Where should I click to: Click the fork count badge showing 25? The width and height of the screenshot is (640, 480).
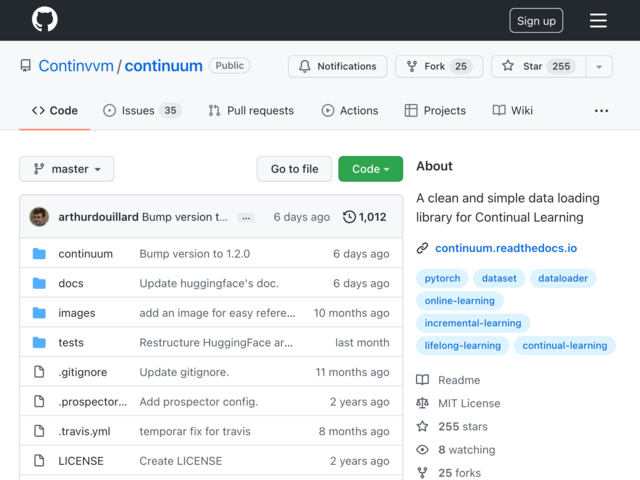coord(461,66)
